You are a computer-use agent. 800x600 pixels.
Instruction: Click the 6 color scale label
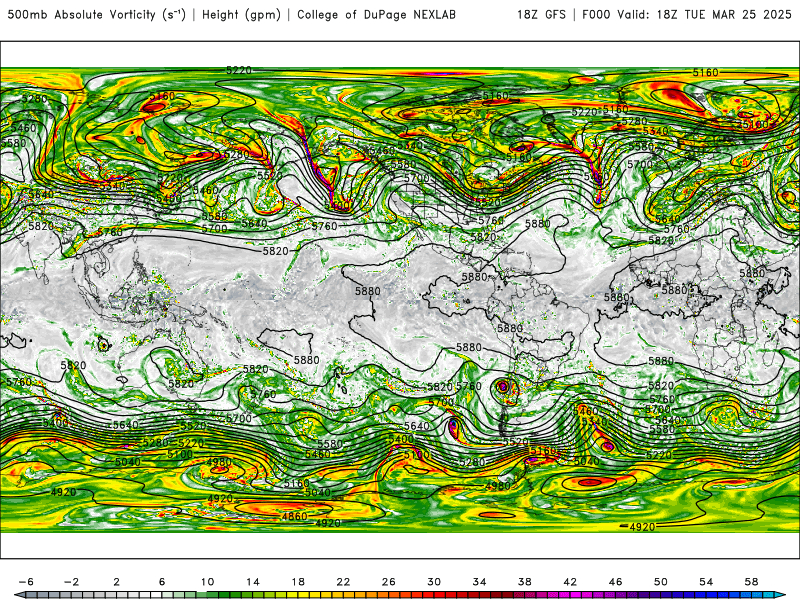[x=162, y=582]
